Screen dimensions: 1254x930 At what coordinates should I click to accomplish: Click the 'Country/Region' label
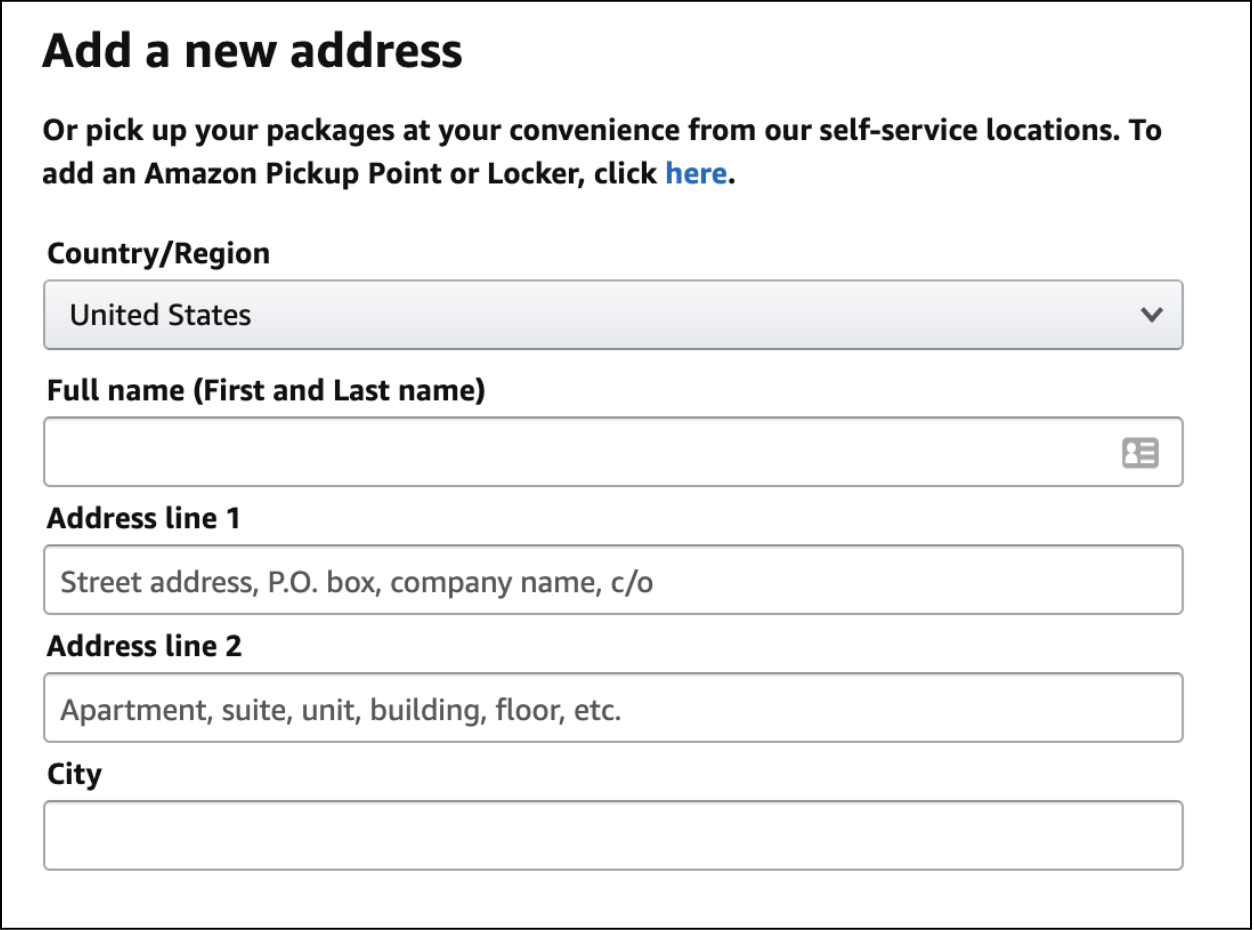click(158, 254)
